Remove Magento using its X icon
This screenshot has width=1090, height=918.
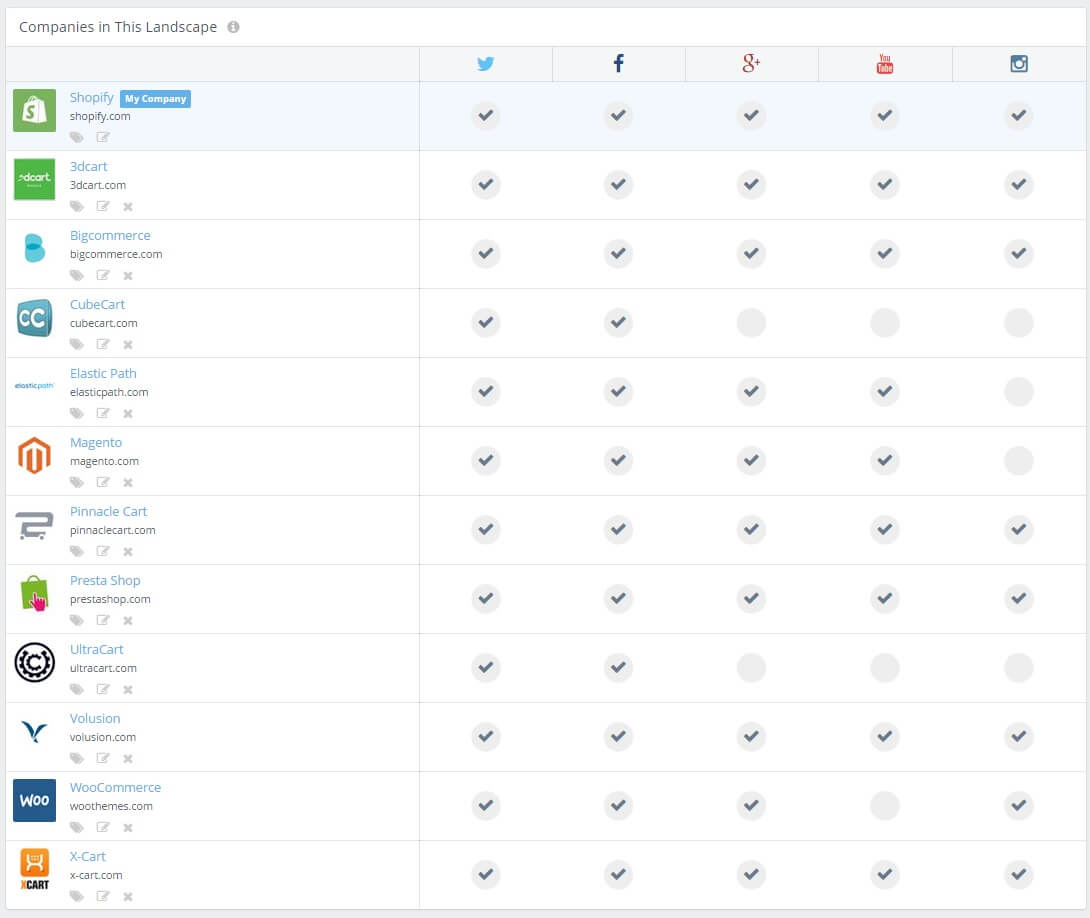(x=128, y=482)
